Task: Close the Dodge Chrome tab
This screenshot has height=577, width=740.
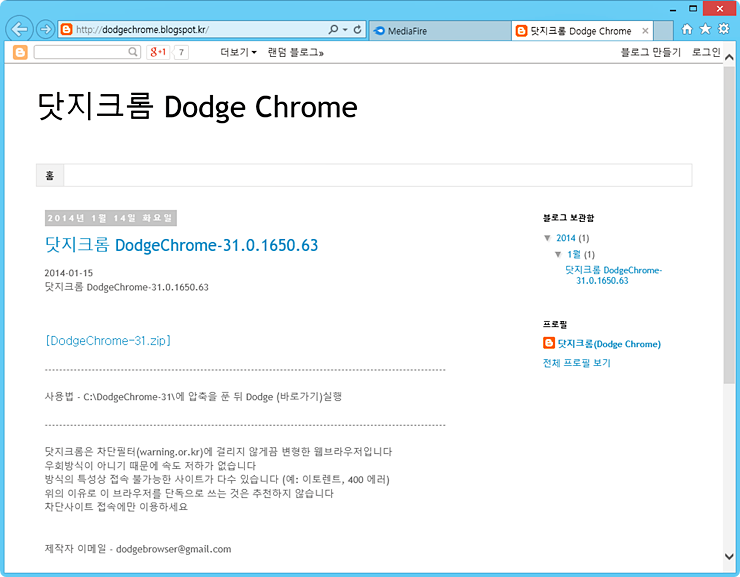Action: [645, 31]
